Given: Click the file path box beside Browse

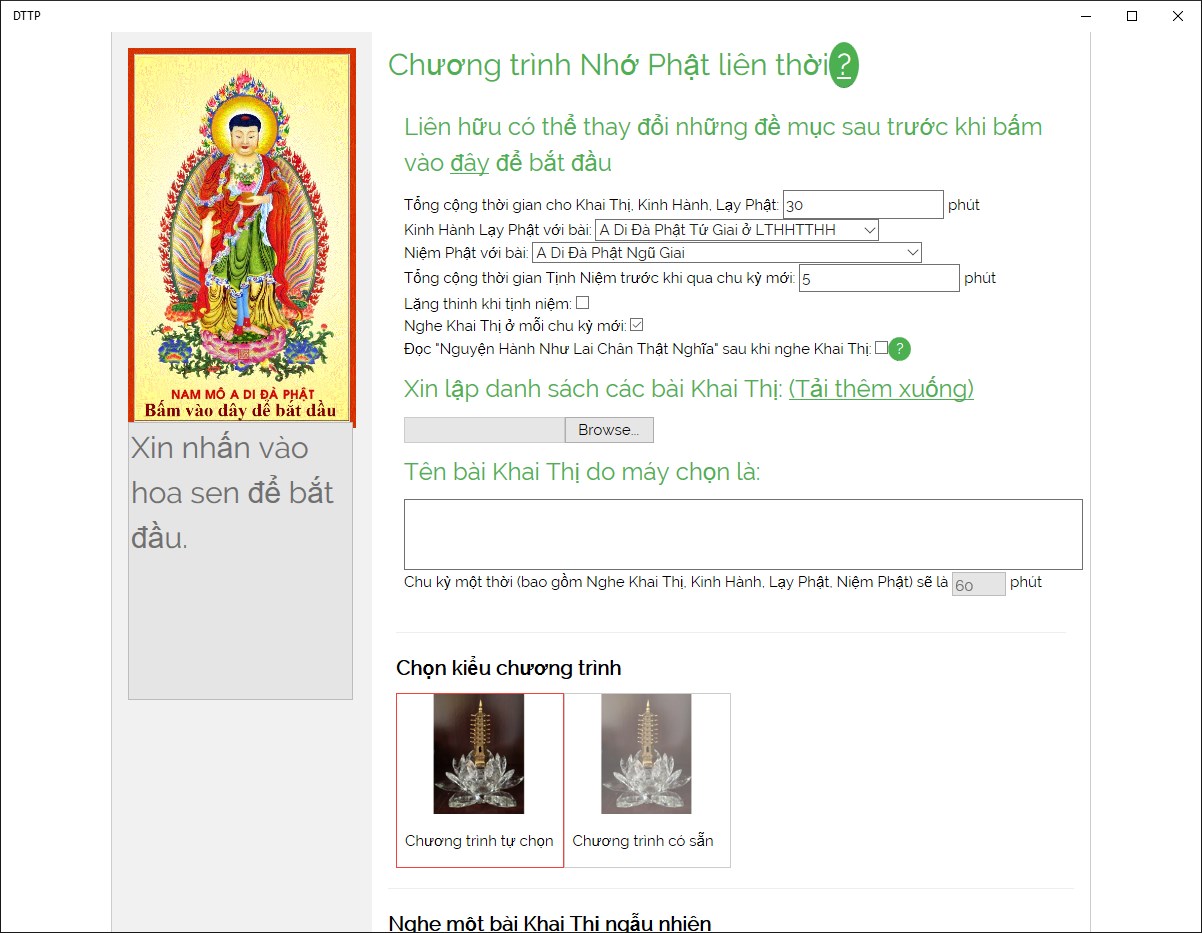Looking at the screenshot, I should [x=484, y=430].
